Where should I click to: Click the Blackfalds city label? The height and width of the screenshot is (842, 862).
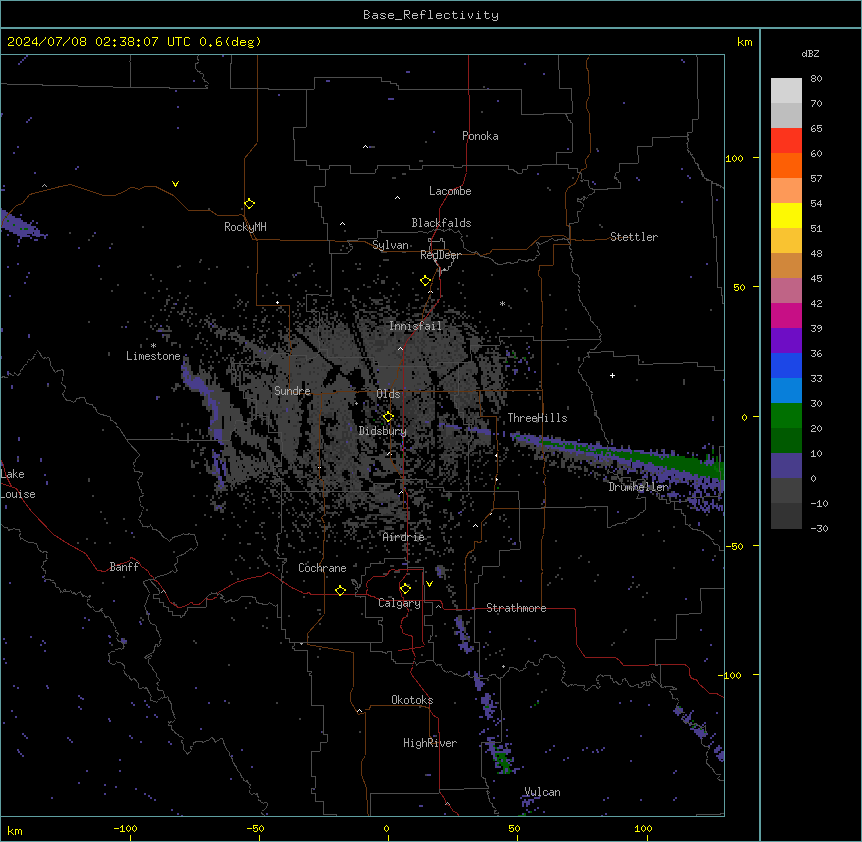(441, 223)
